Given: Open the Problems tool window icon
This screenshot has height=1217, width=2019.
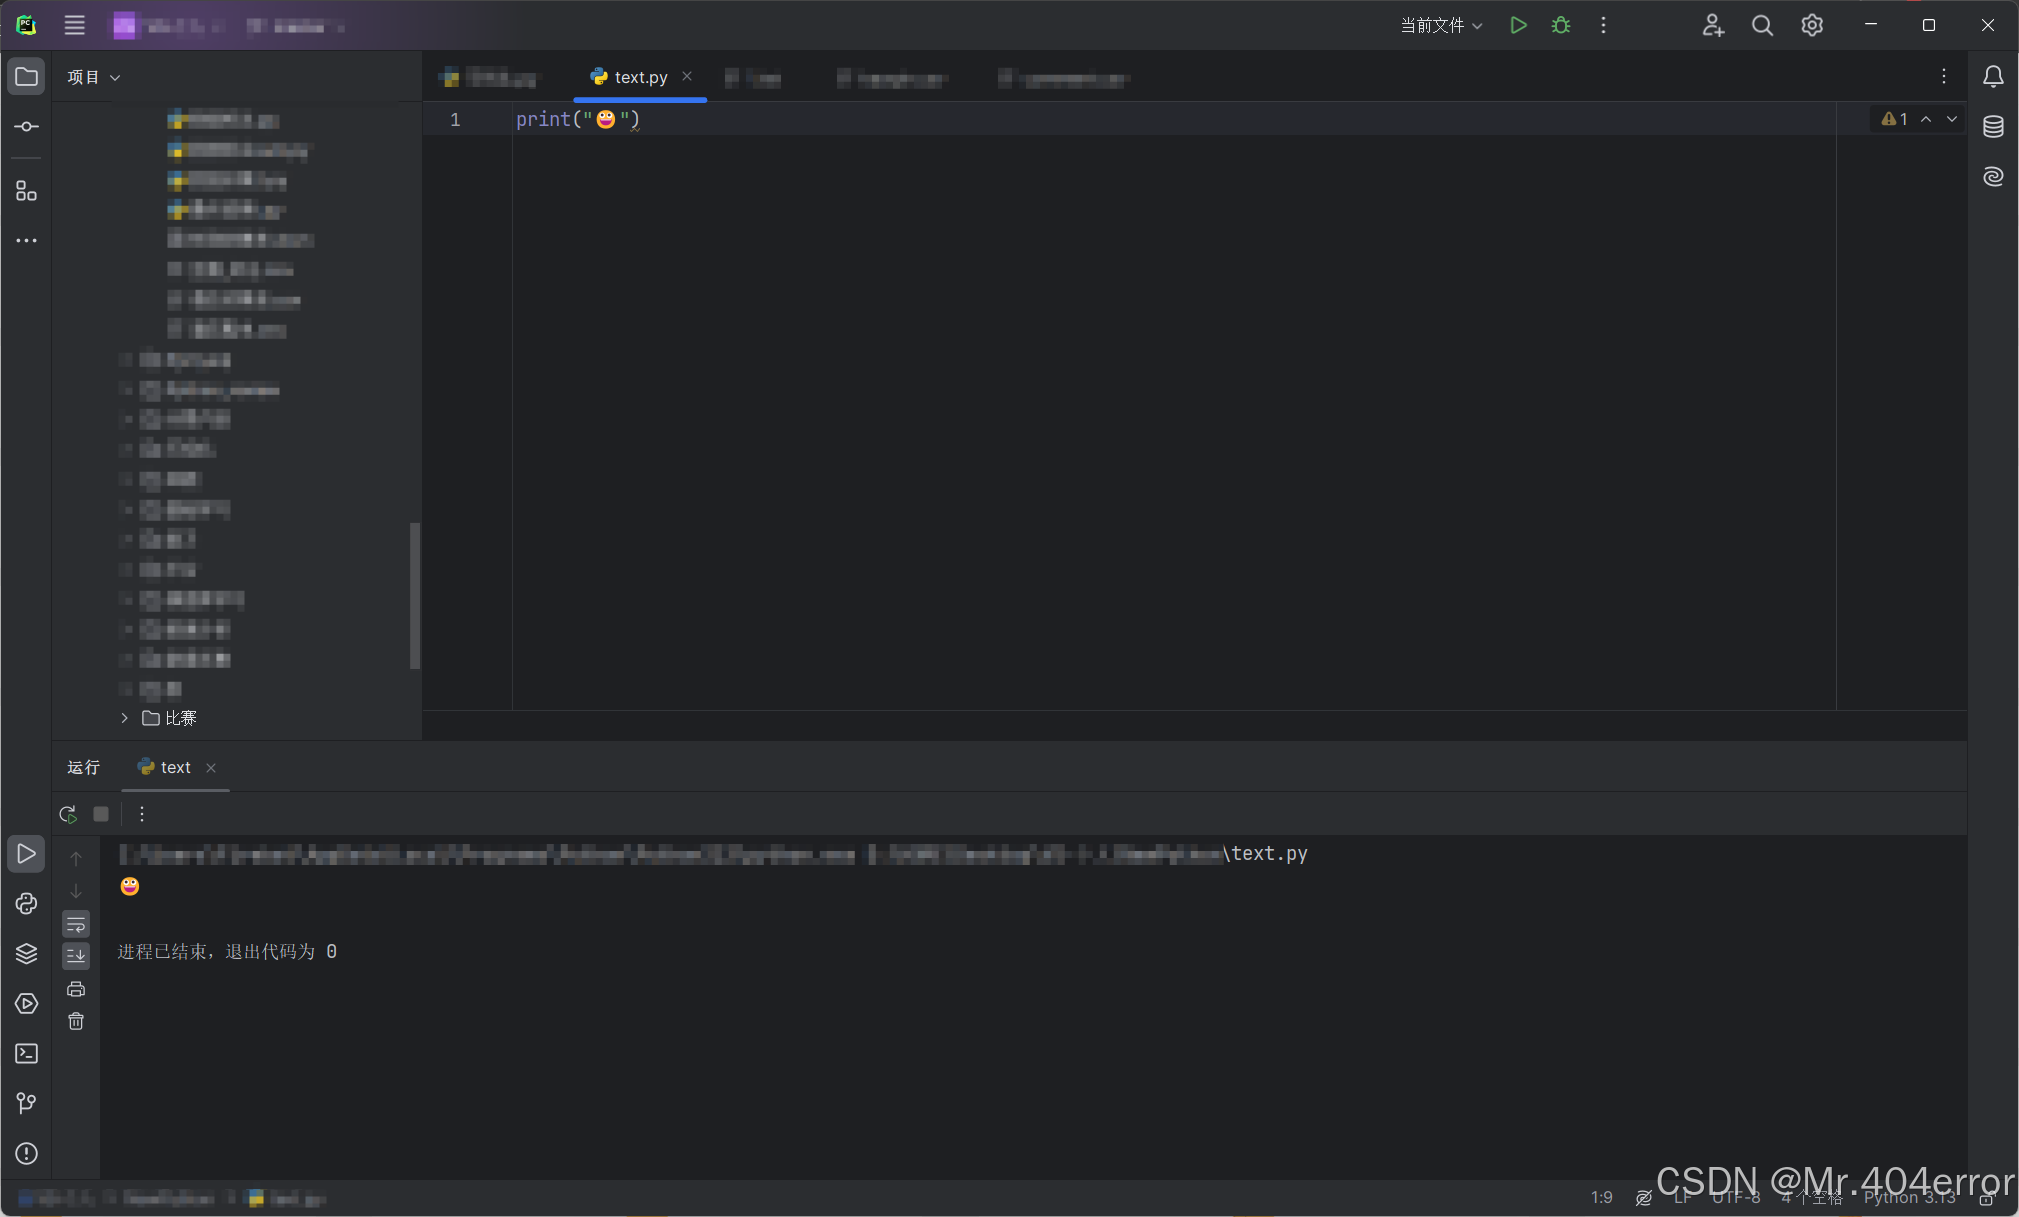Looking at the screenshot, I should [x=26, y=1153].
